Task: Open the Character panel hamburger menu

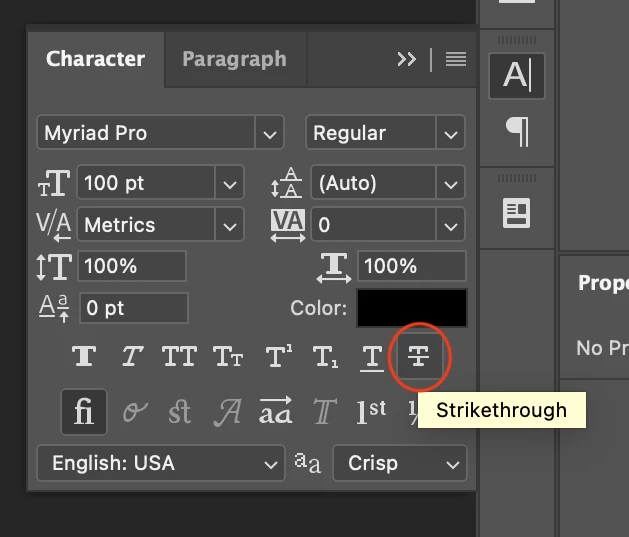Action: pos(456,59)
